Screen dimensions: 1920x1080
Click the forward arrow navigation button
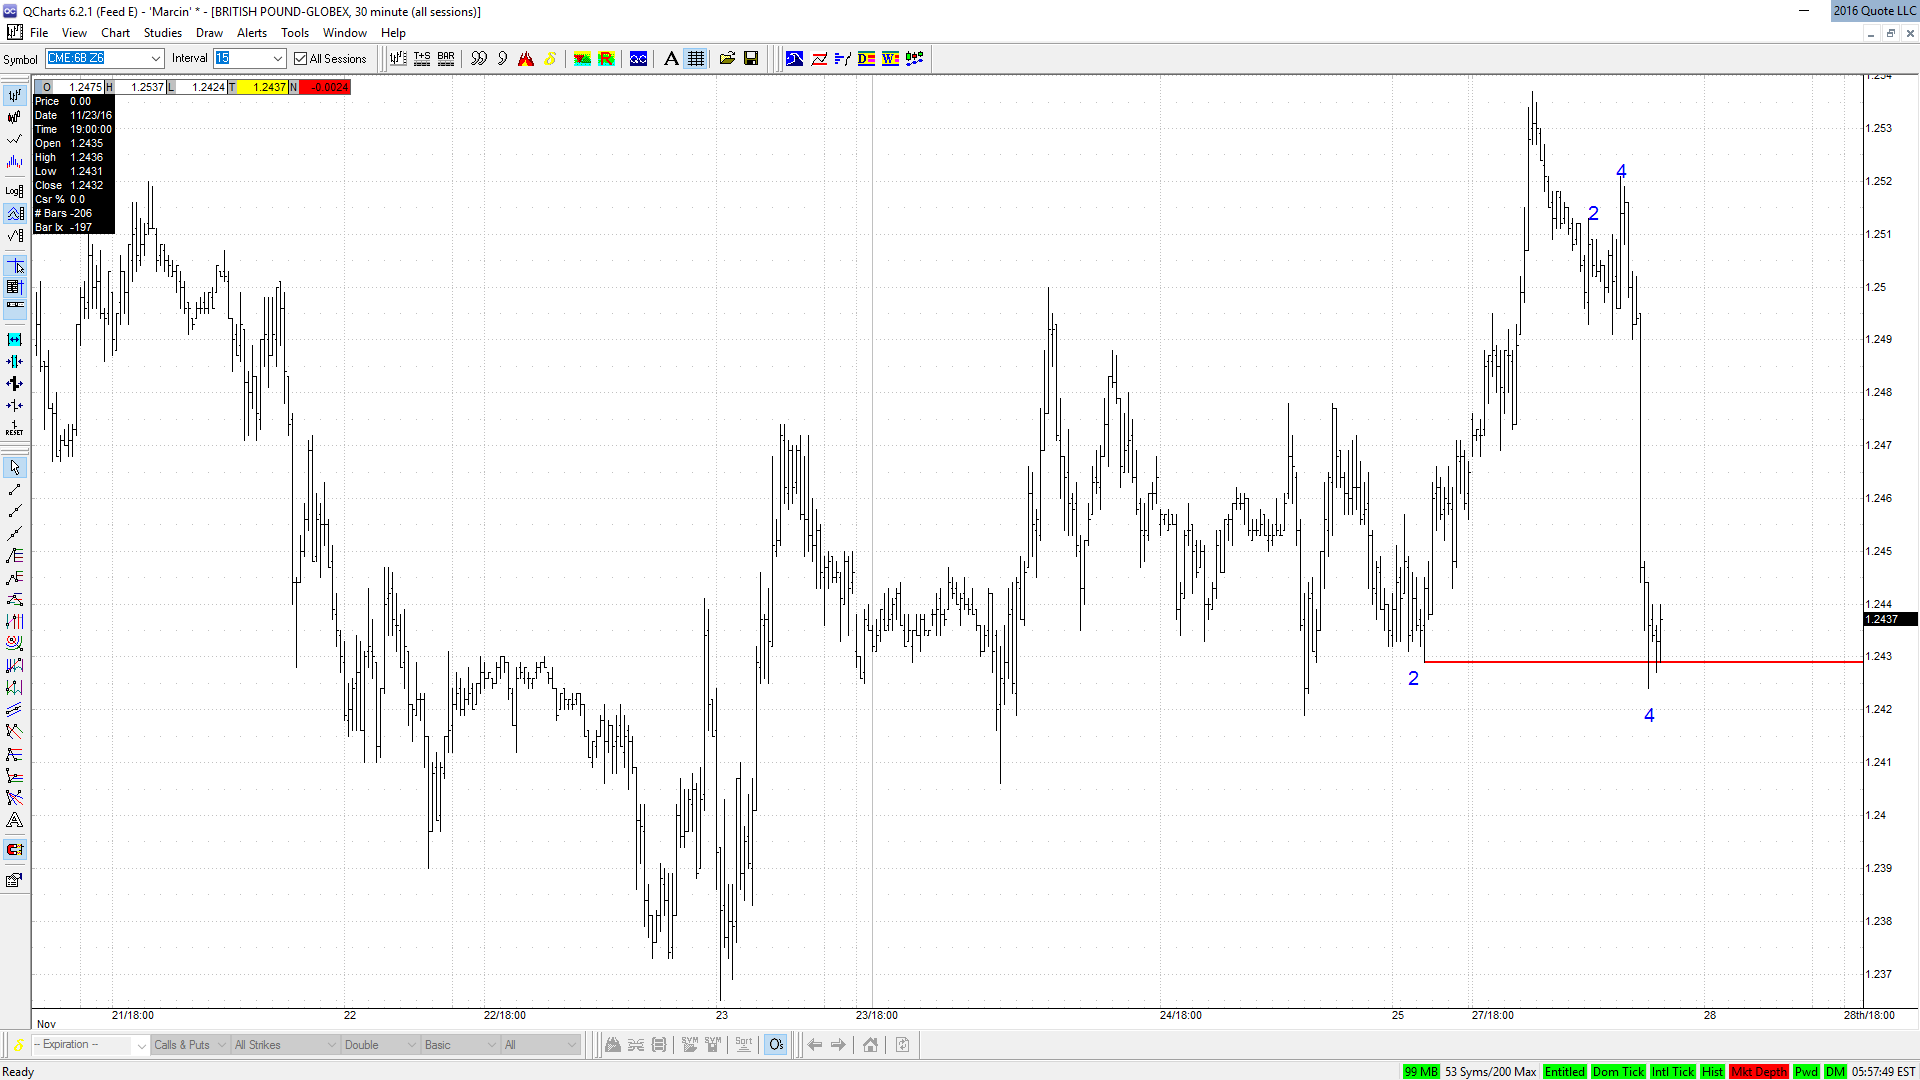click(838, 1045)
